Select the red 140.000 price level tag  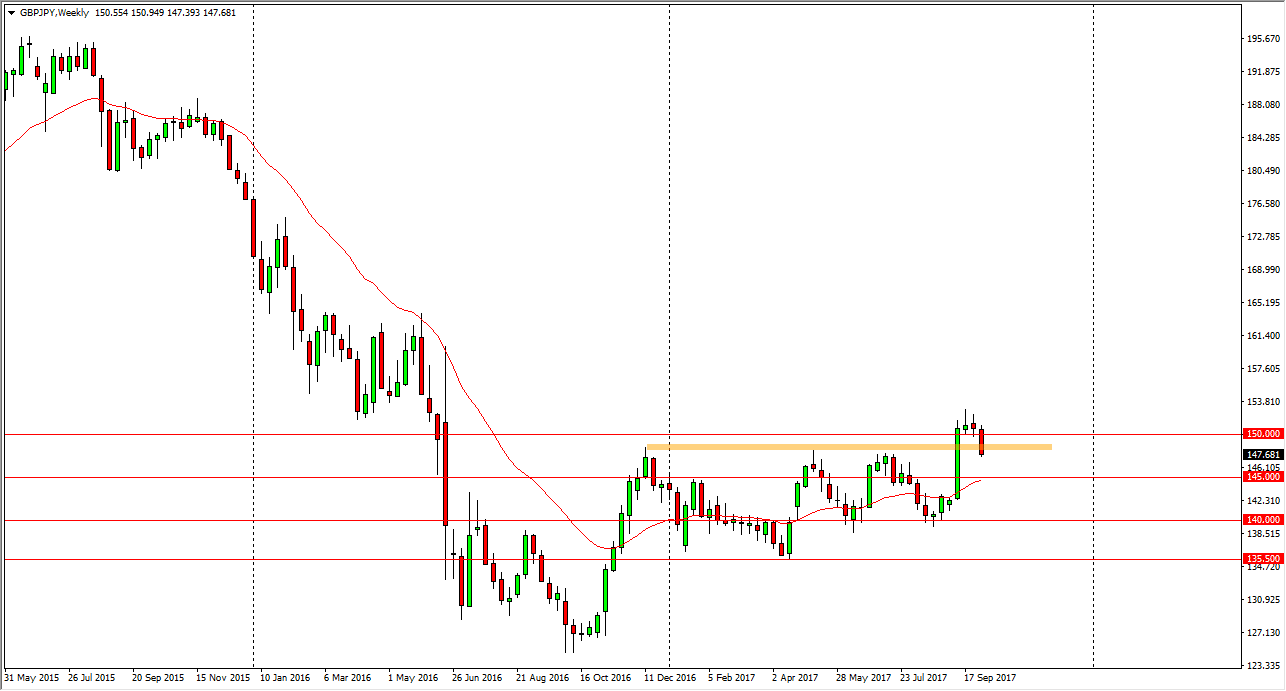(x=1262, y=520)
